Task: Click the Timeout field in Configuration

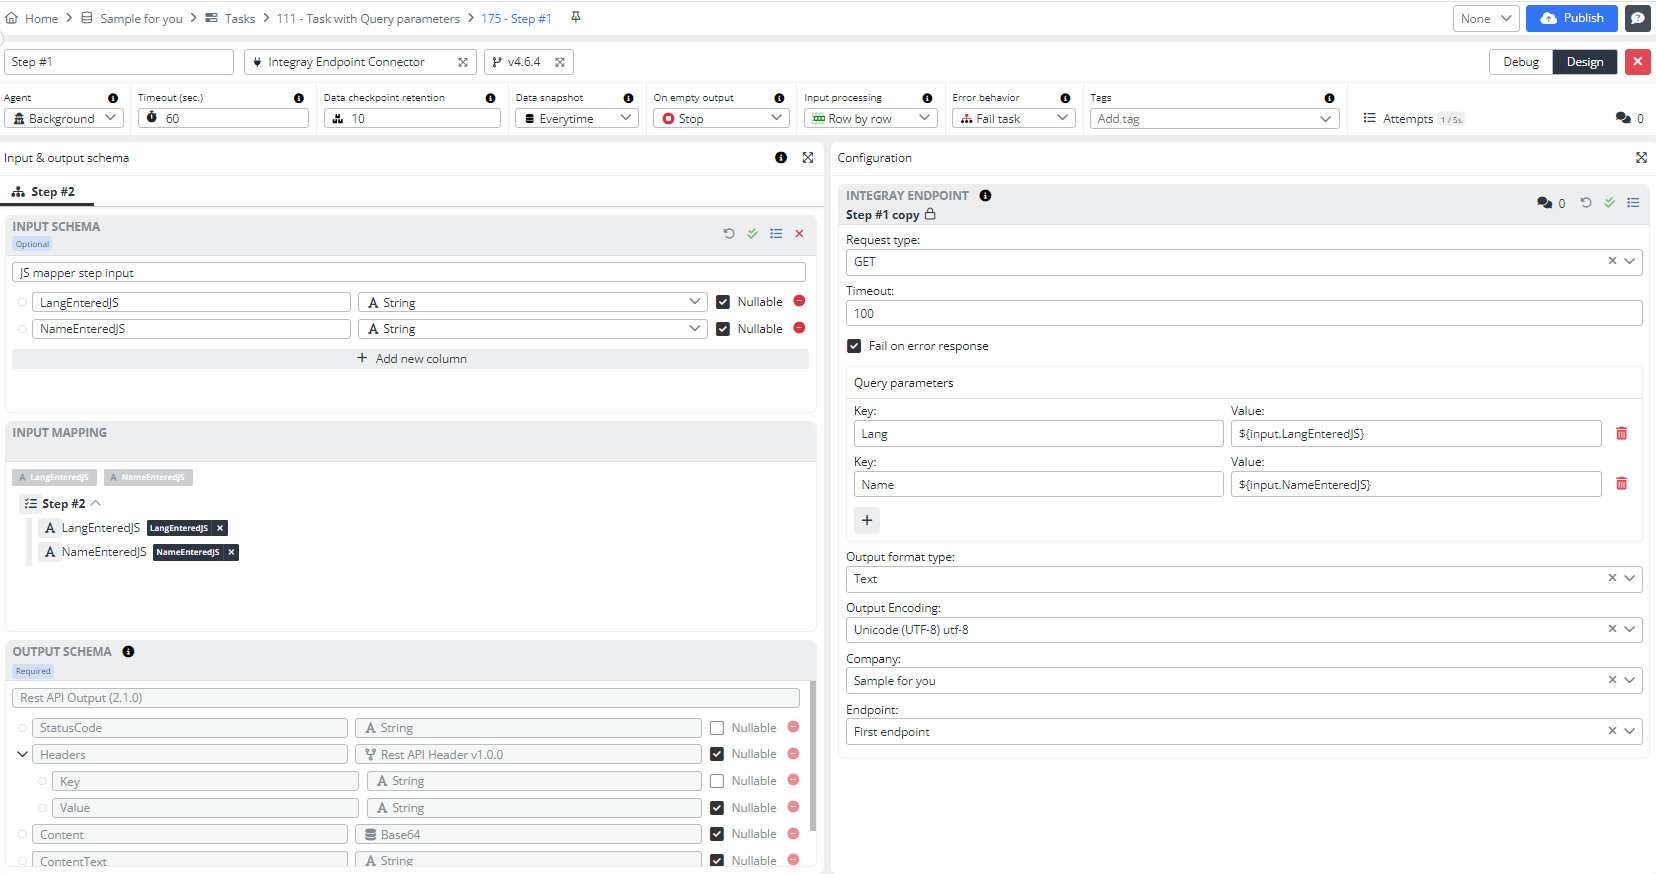Action: [x=1243, y=314]
